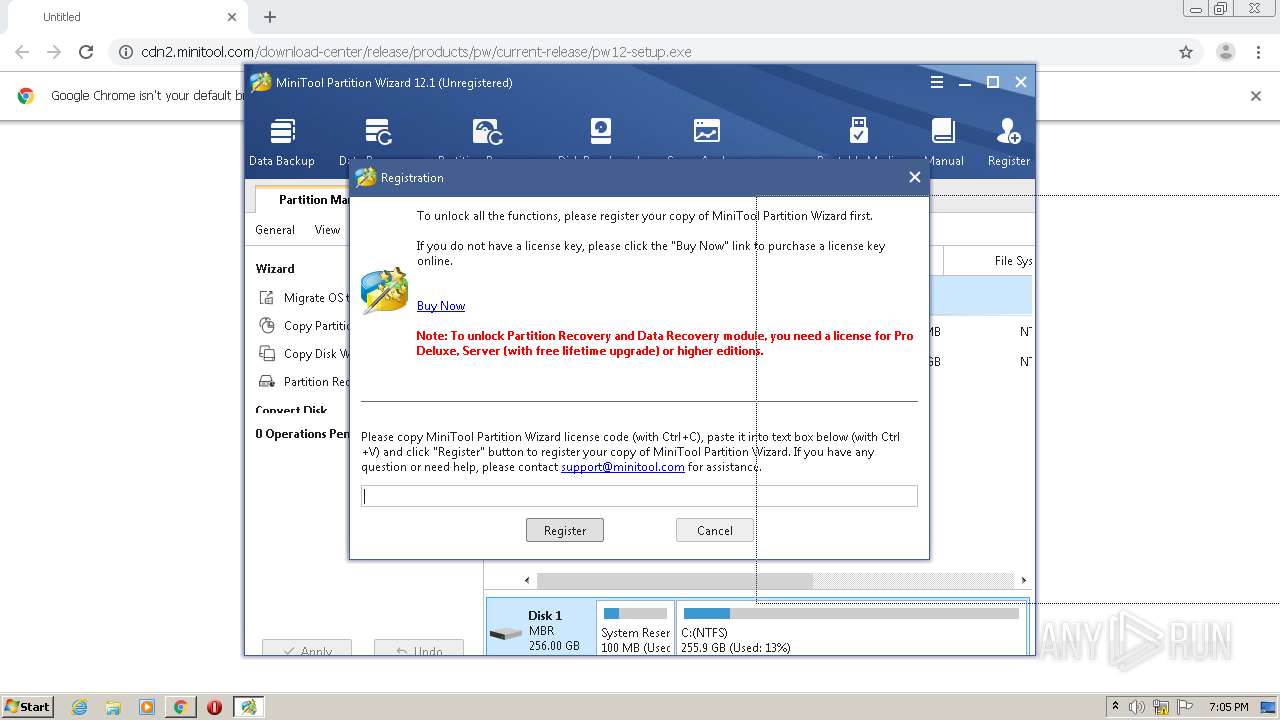Open the View menu

click(x=328, y=230)
